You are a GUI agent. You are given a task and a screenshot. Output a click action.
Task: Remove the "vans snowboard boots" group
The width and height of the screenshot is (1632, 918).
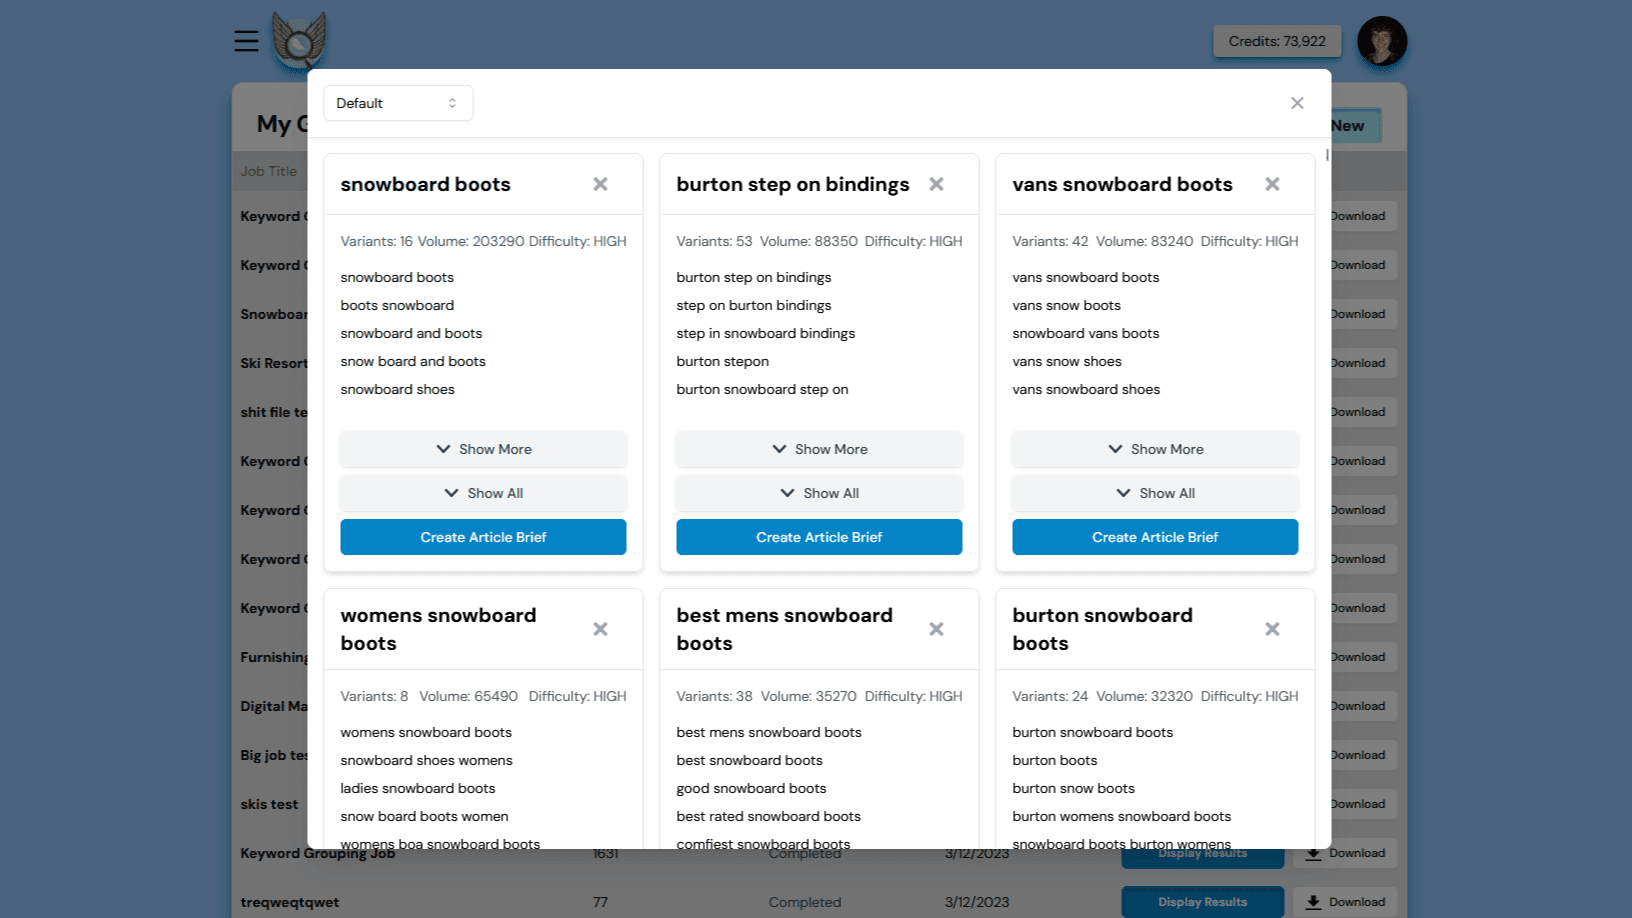[1272, 184]
